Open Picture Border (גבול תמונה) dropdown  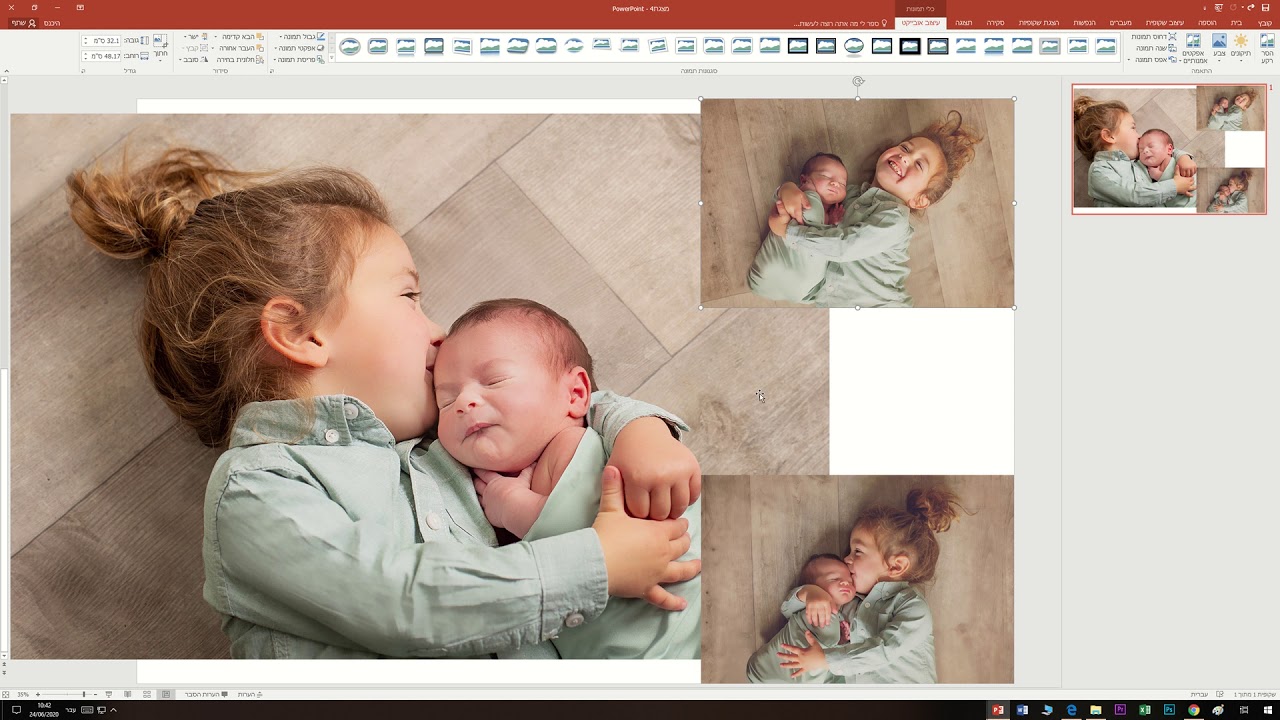pyautogui.click(x=301, y=37)
